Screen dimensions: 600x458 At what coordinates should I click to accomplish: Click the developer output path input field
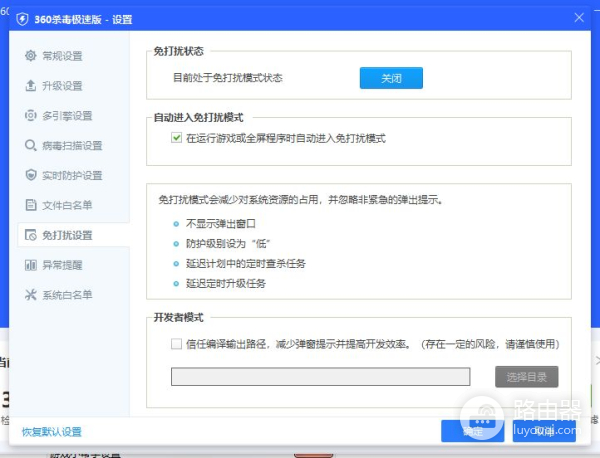point(321,377)
